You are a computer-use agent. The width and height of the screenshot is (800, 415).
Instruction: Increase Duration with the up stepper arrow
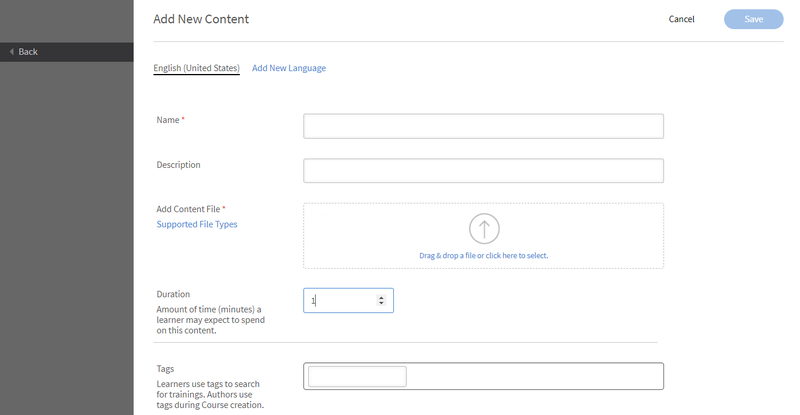click(381, 297)
